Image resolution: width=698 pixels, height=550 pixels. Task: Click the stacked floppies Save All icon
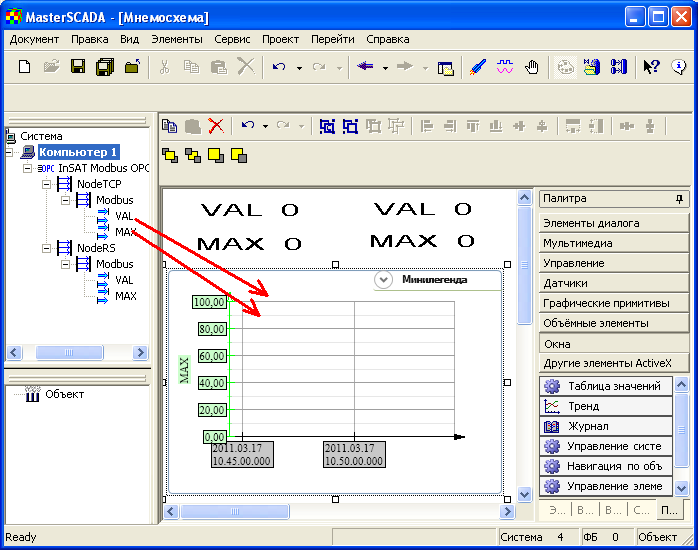(105, 67)
